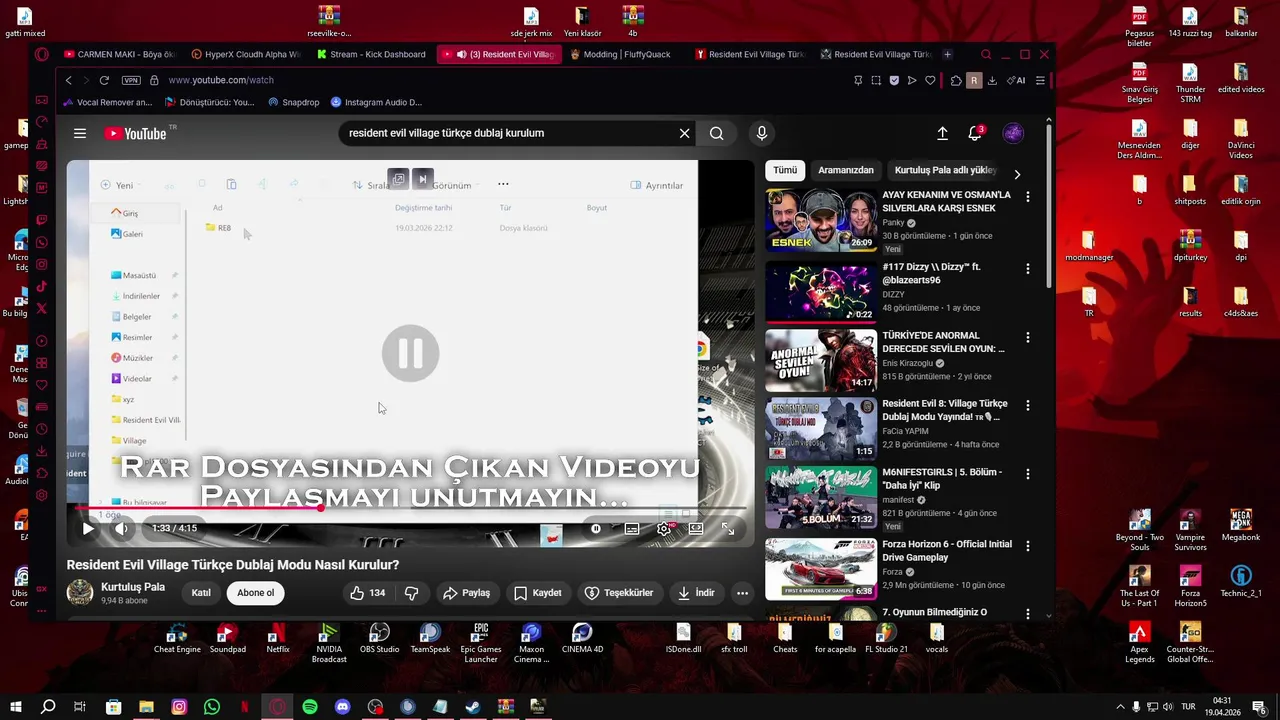
Task: Add page to Opera bookmarks heart
Action: [x=930, y=80]
